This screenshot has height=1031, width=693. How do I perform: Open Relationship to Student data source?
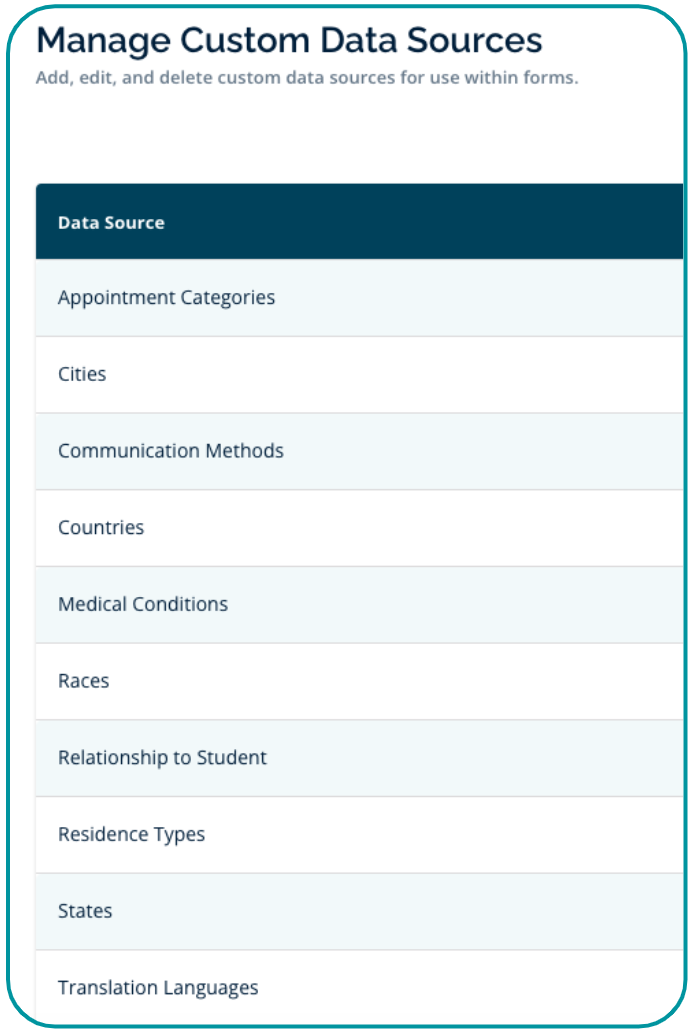tap(162, 758)
